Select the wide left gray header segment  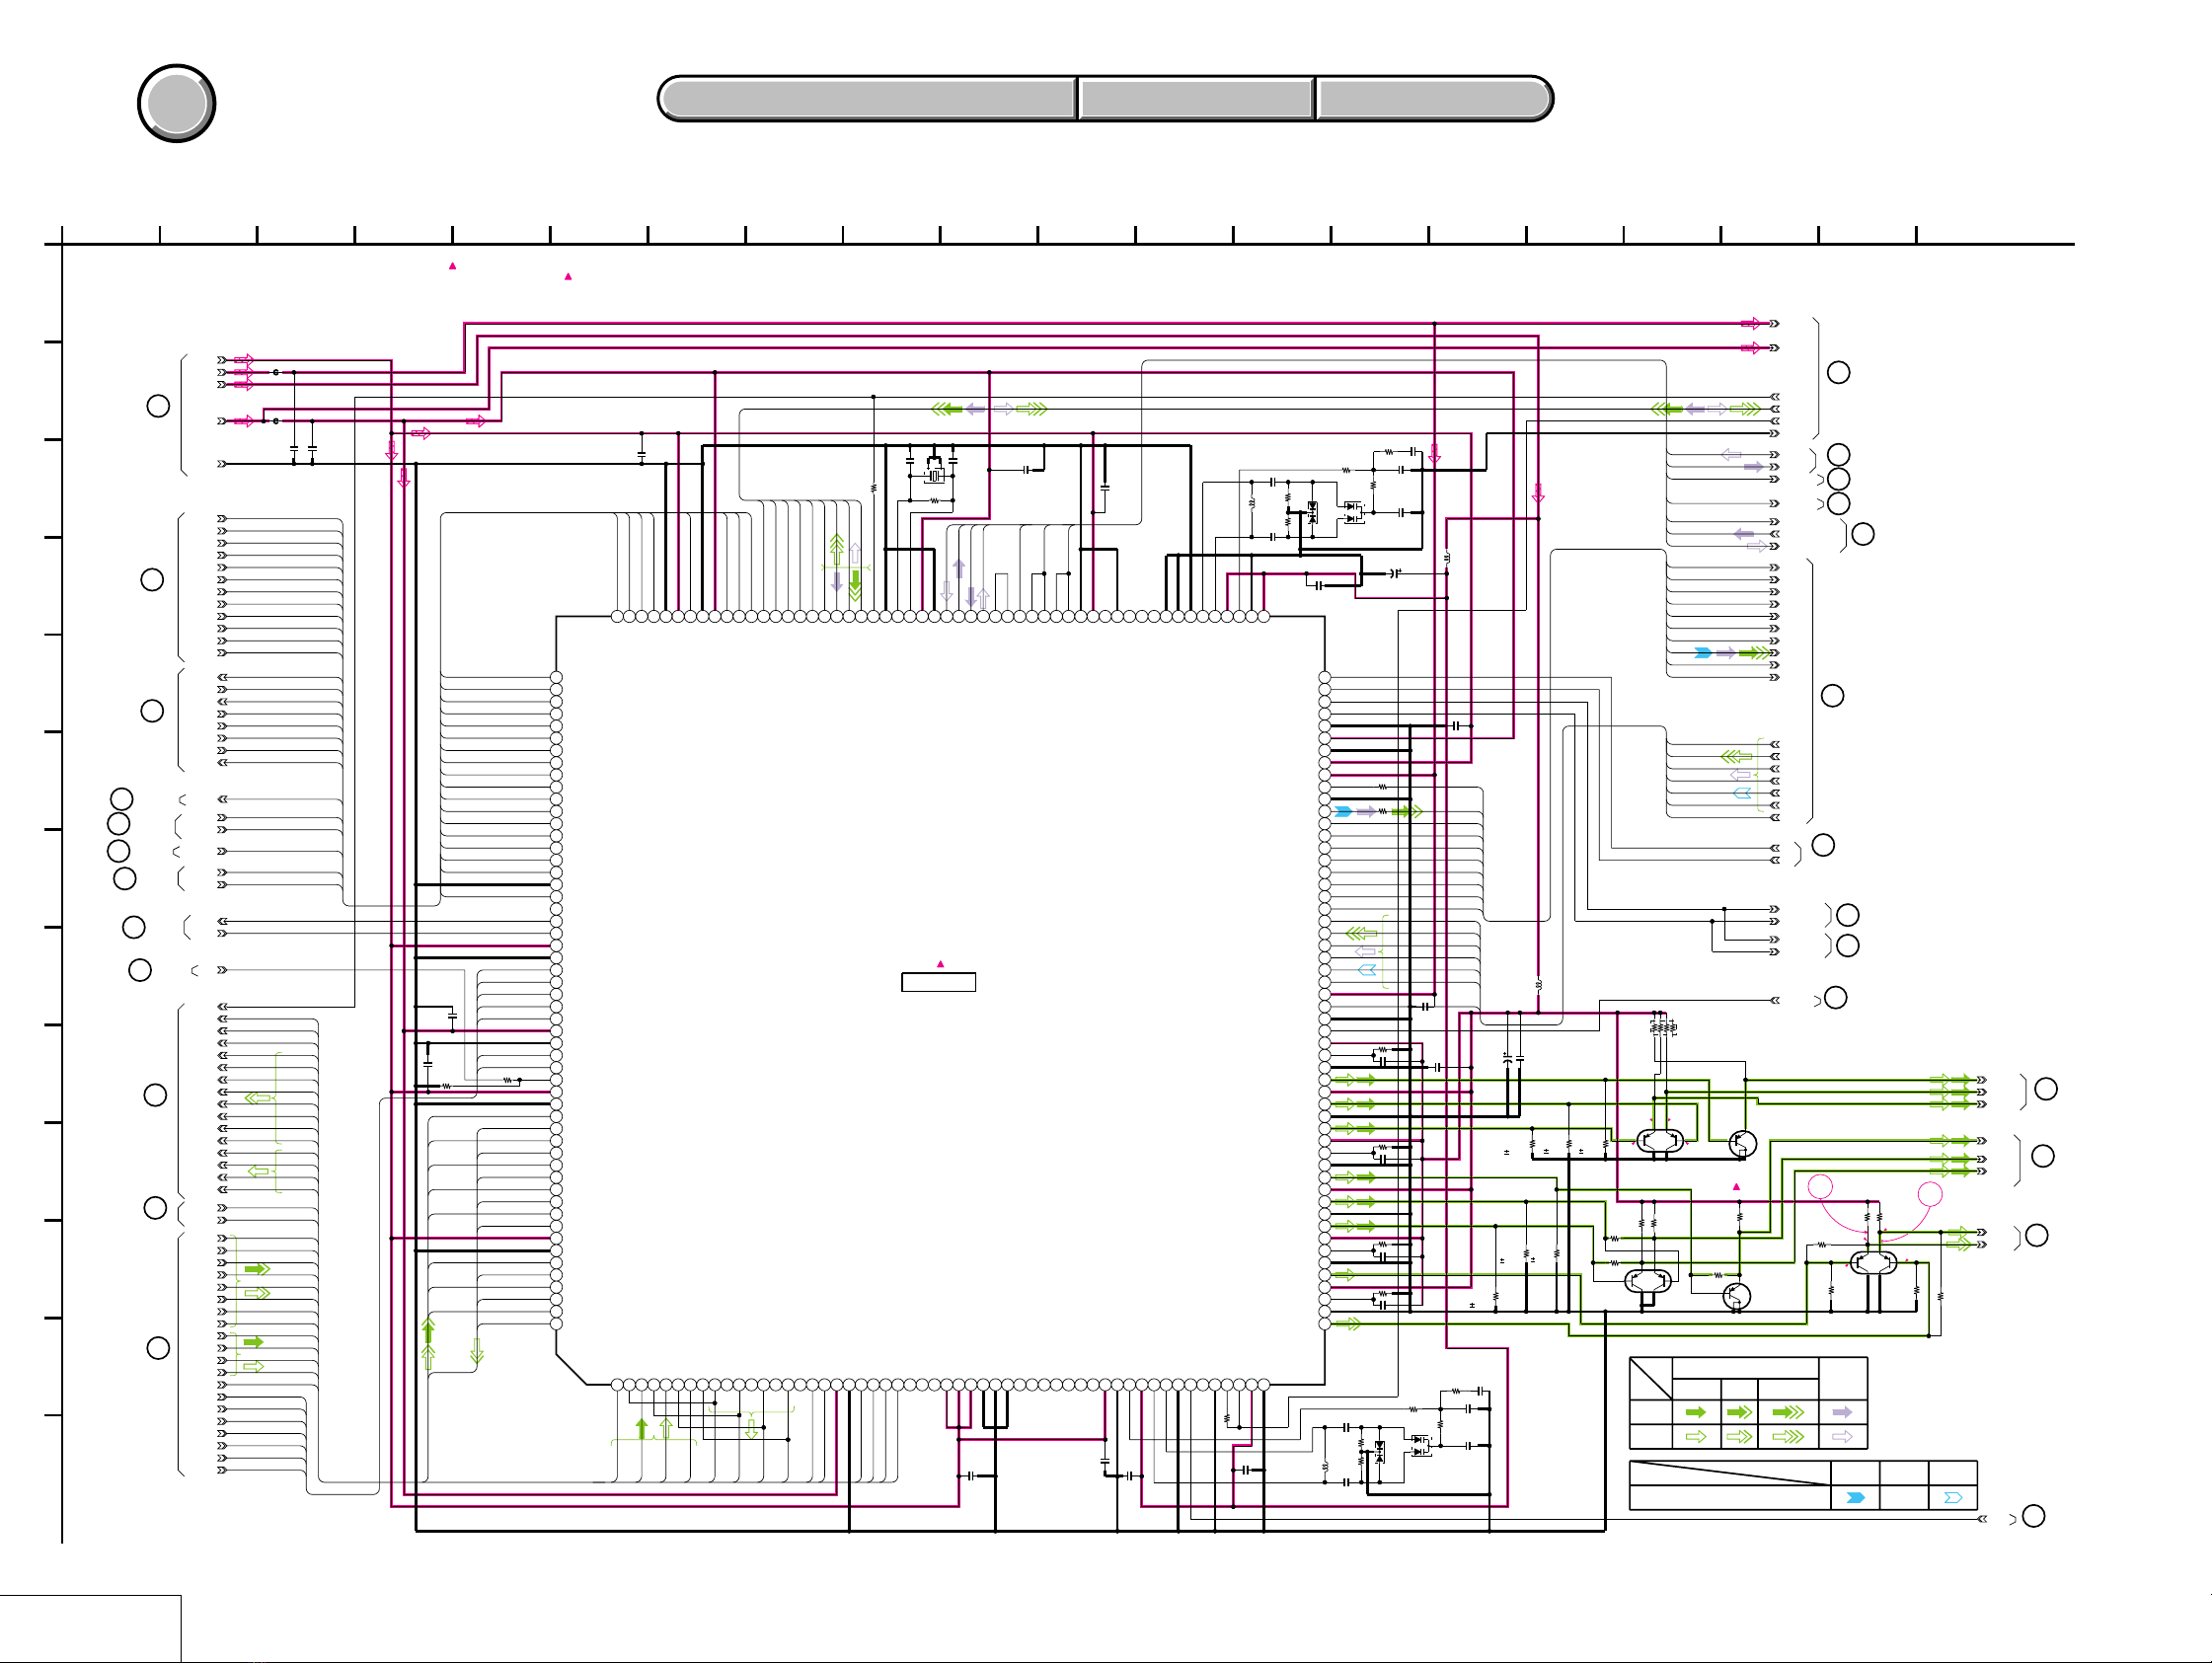[x=867, y=99]
